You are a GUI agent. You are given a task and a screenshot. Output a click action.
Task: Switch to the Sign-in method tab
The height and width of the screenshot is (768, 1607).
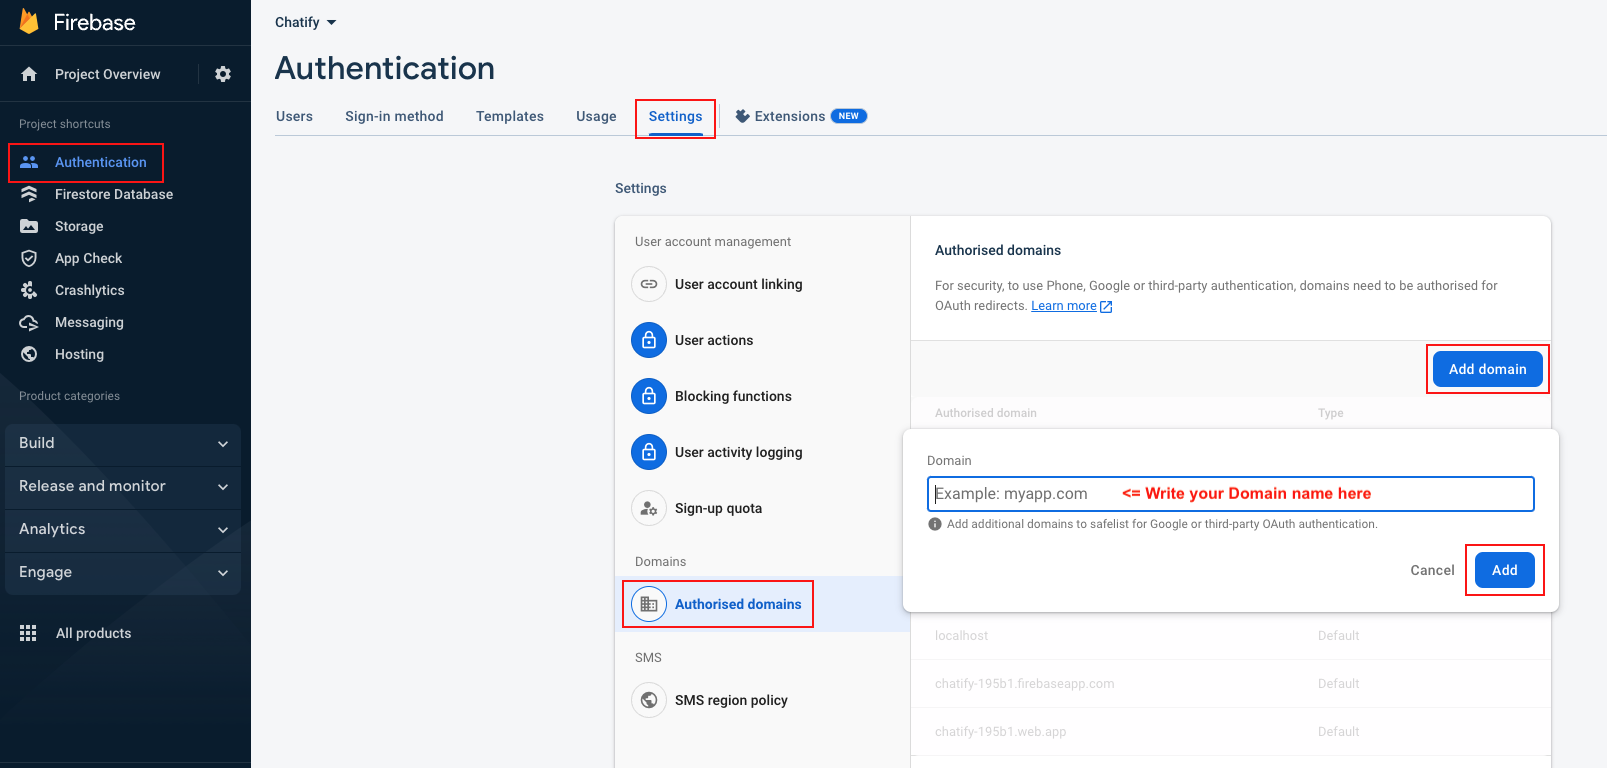tap(394, 116)
